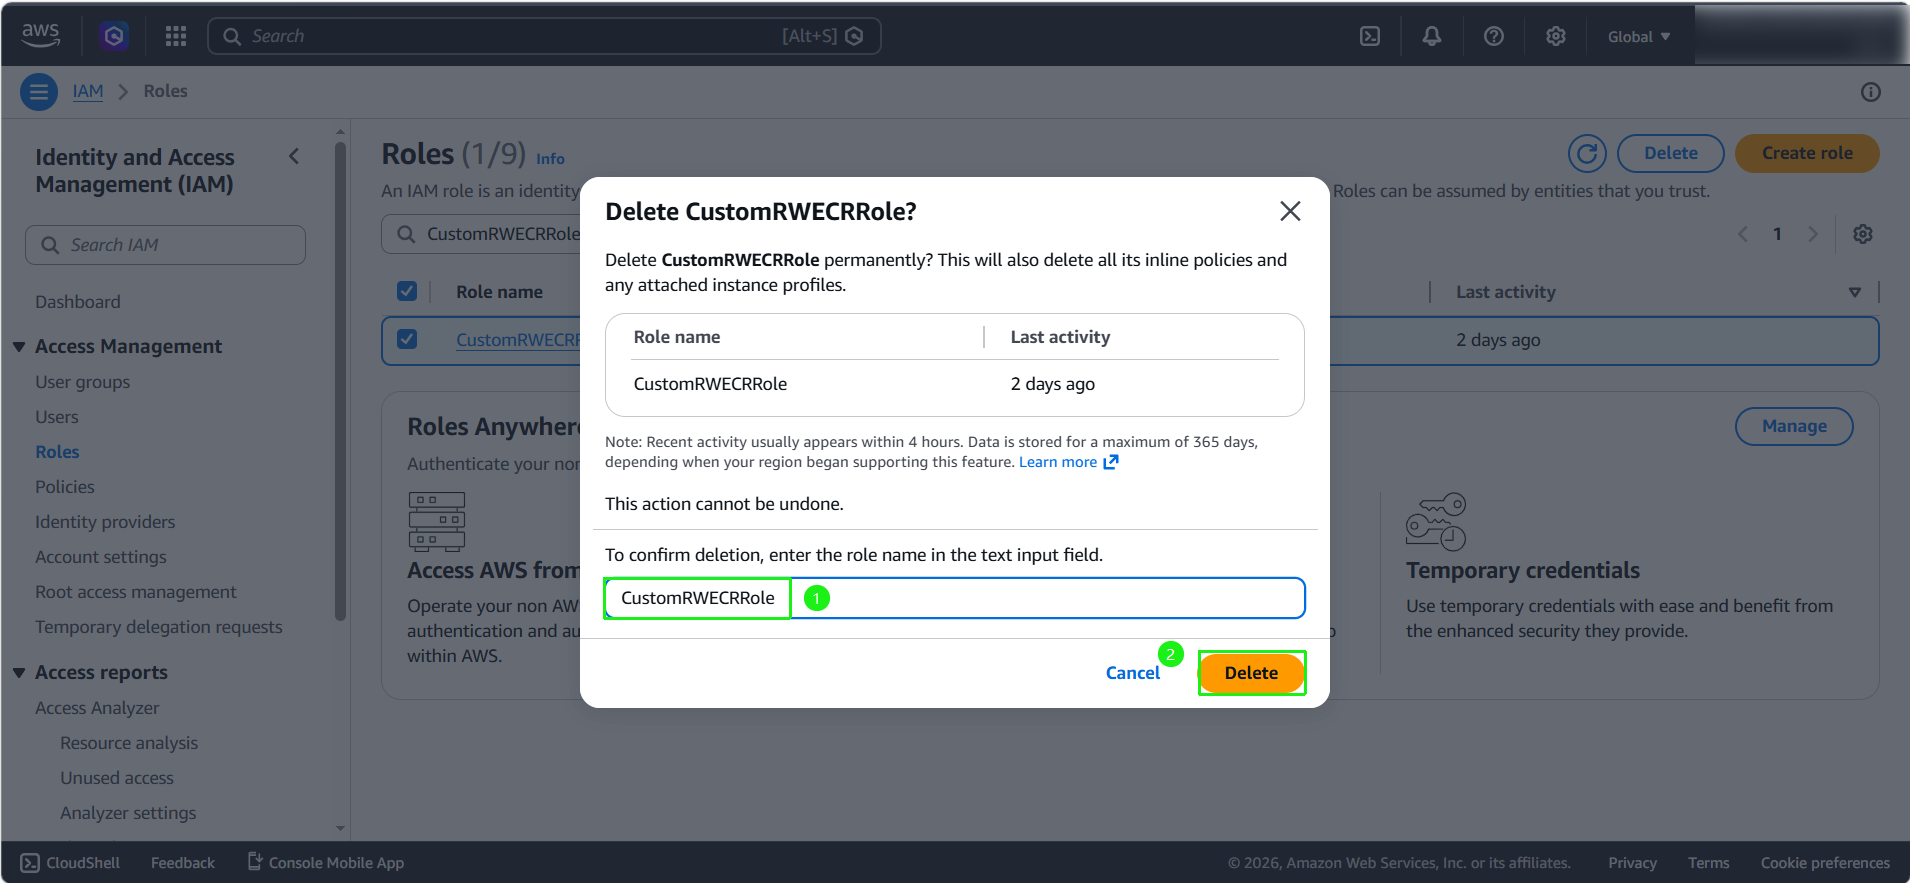The image size is (1910, 883).
Task: Open the Amazon Q assistant icon
Action: [114, 36]
